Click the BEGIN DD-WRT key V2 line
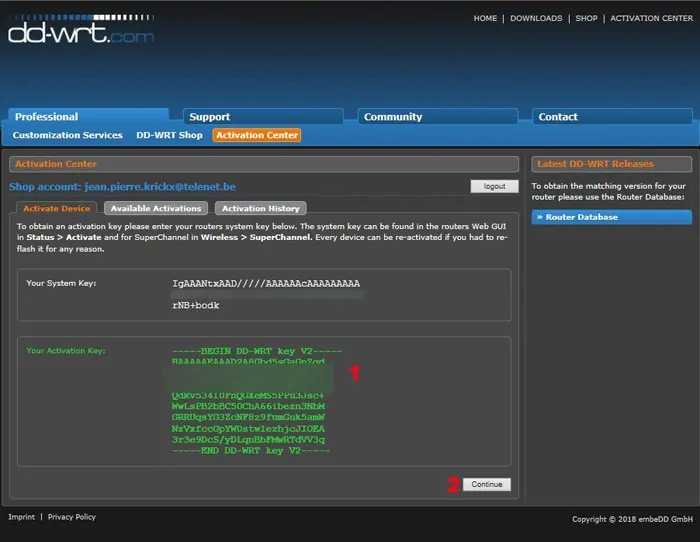The height and width of the screenshot is (542, 700). click(x=257, y=351)
